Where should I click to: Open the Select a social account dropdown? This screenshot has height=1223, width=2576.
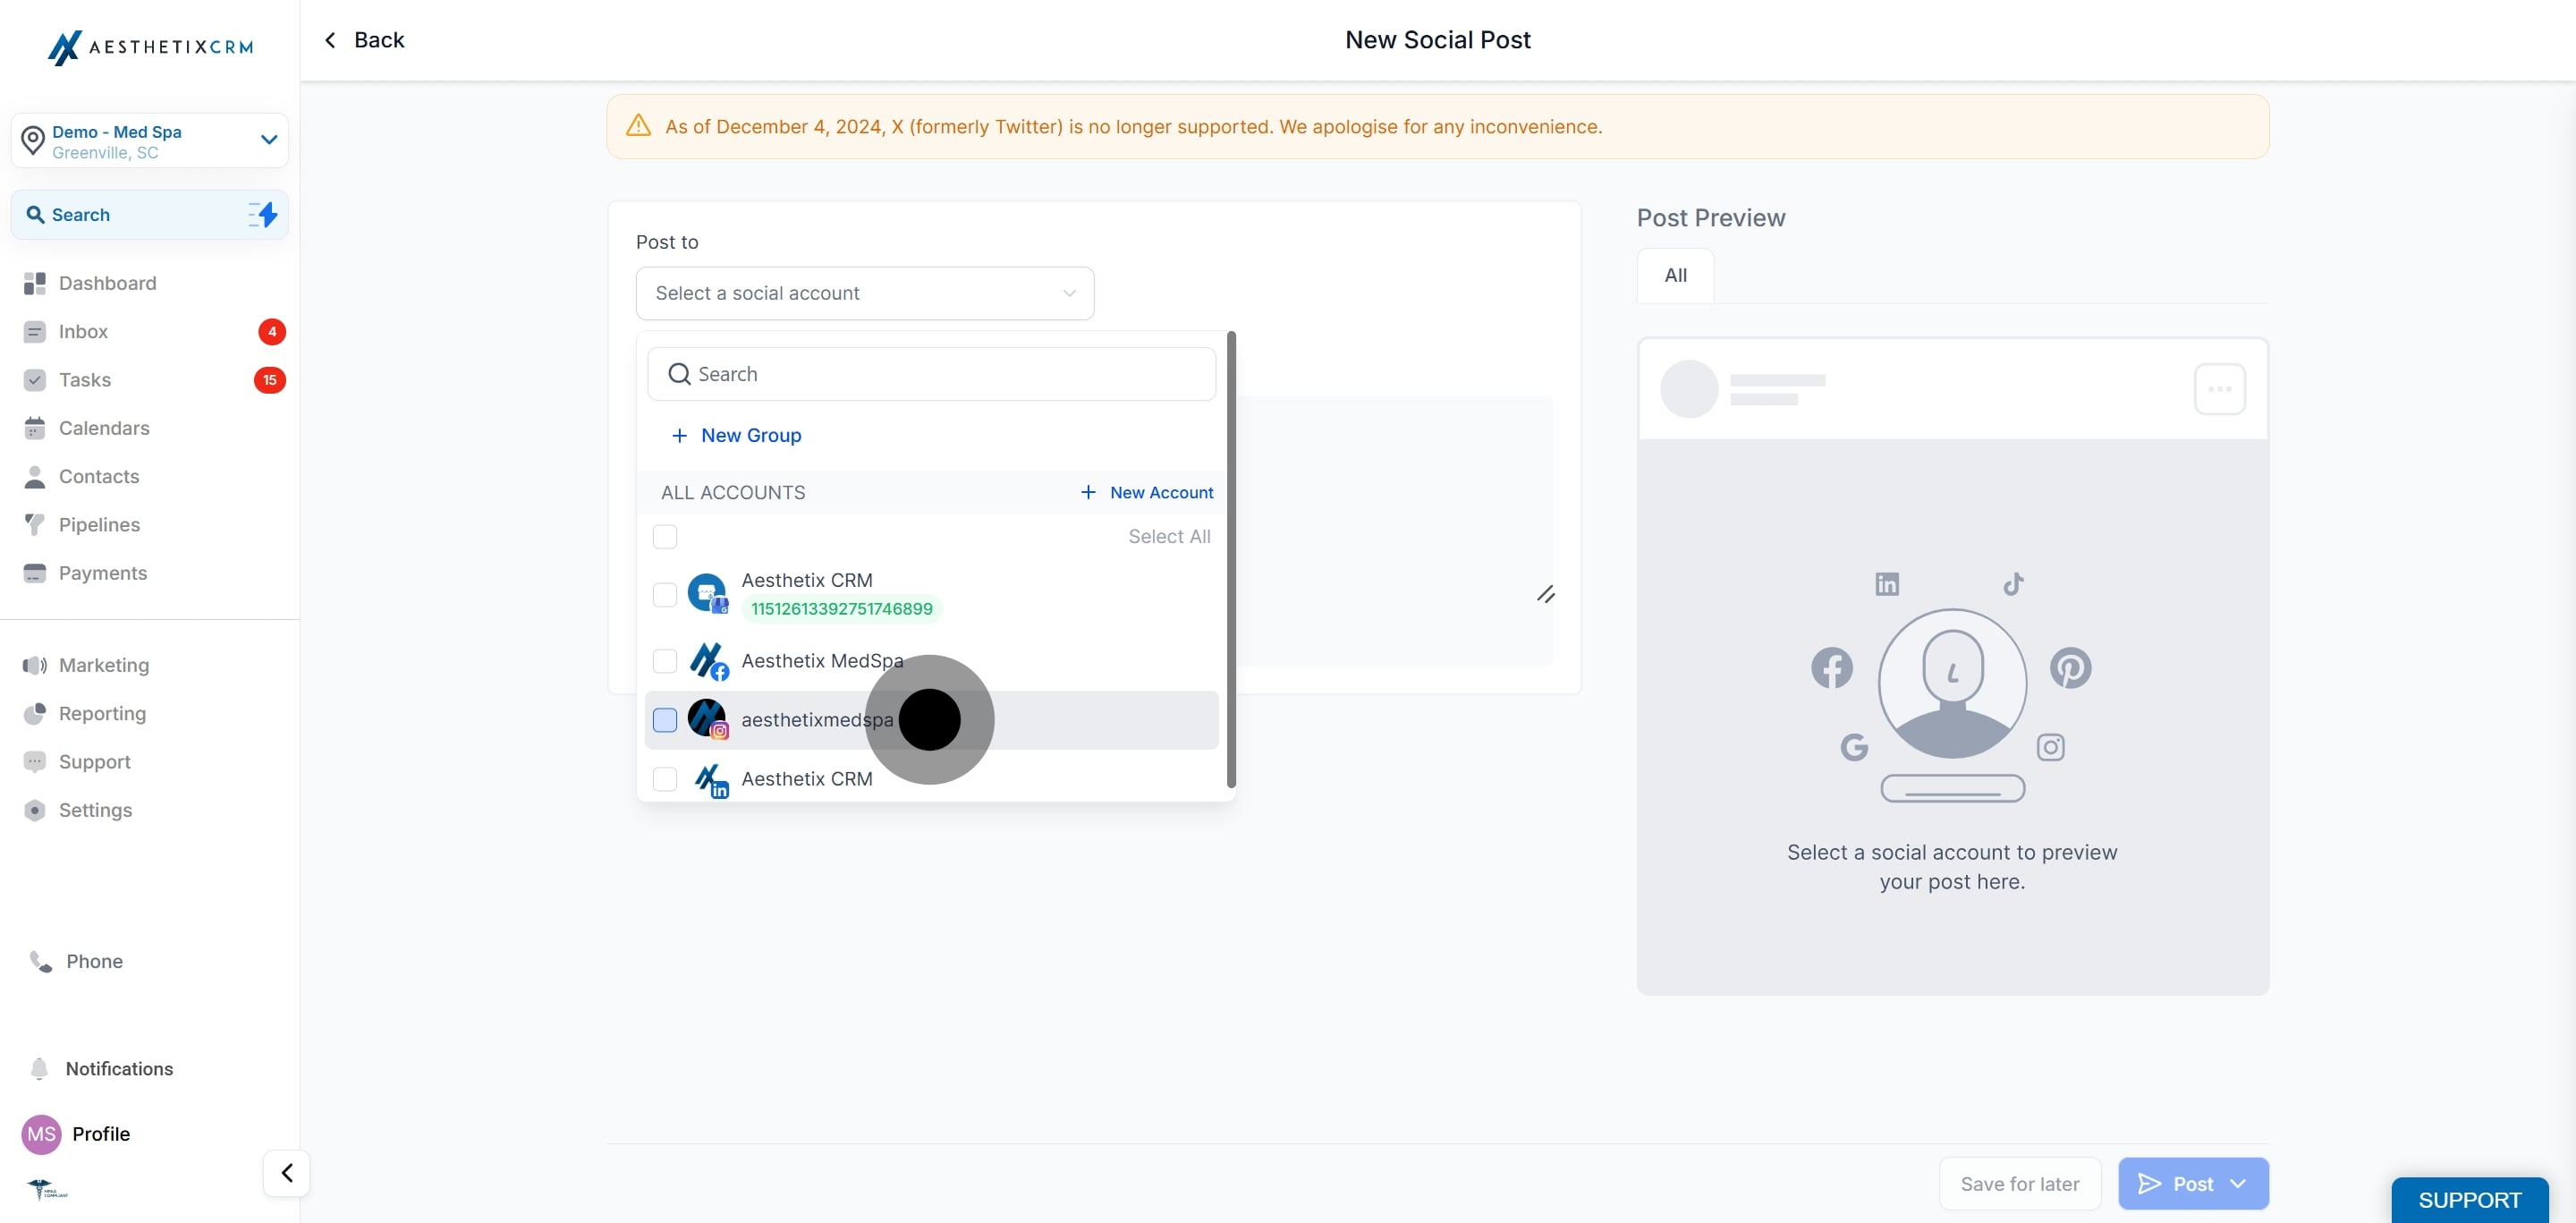coord(864,293)
